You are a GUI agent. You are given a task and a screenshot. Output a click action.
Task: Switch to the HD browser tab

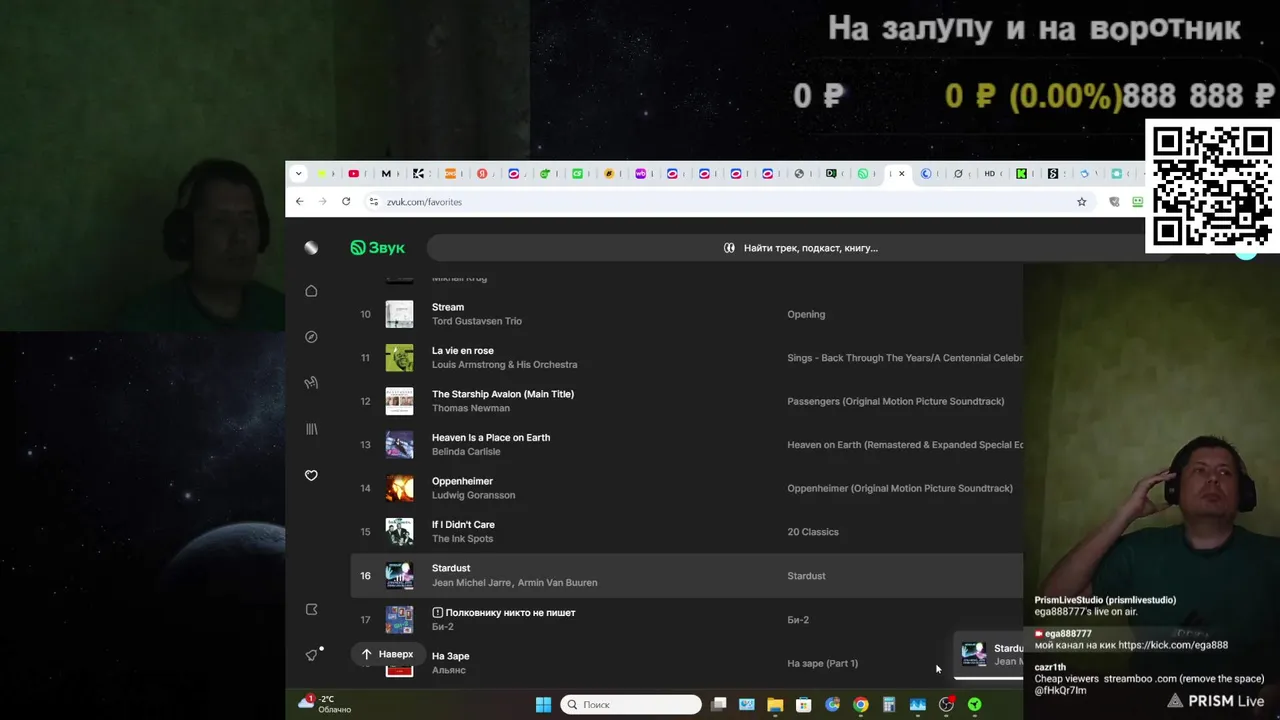coord(990,174)
